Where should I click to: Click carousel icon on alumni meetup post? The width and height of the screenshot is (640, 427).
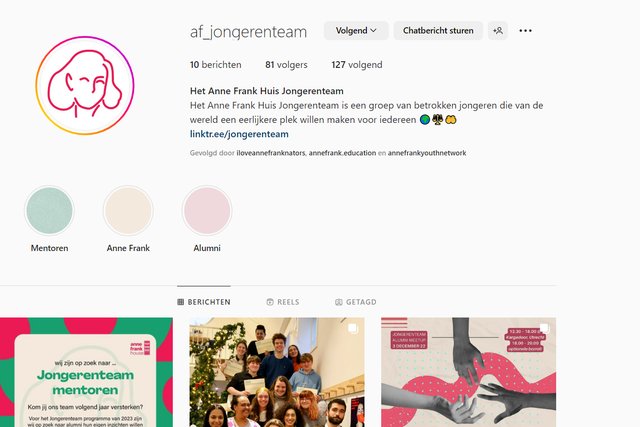point(544,329)
